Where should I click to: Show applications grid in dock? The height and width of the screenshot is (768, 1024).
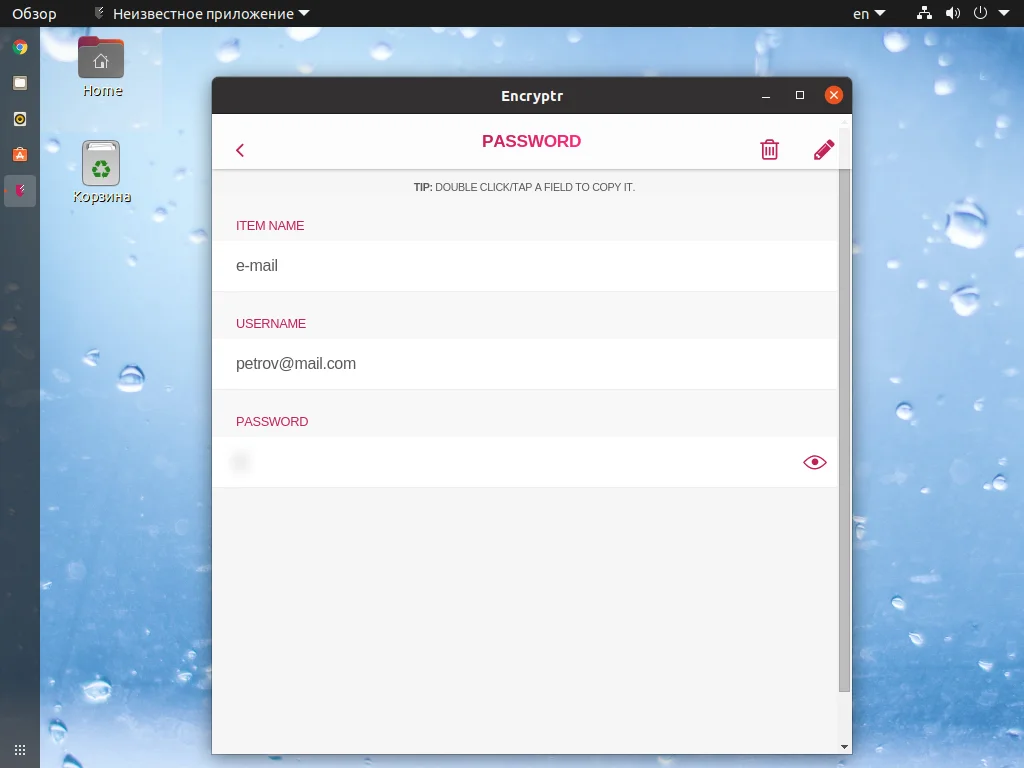coord(20,750)
